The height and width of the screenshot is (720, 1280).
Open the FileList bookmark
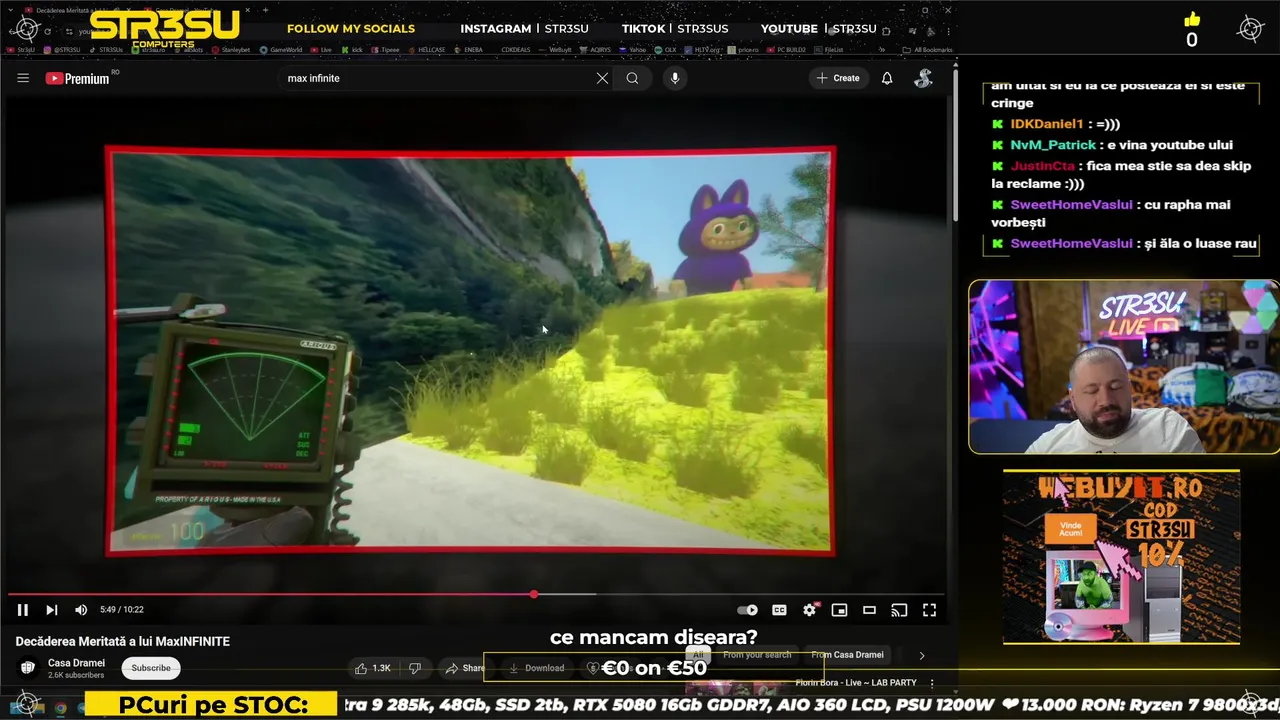coord(829,49)
